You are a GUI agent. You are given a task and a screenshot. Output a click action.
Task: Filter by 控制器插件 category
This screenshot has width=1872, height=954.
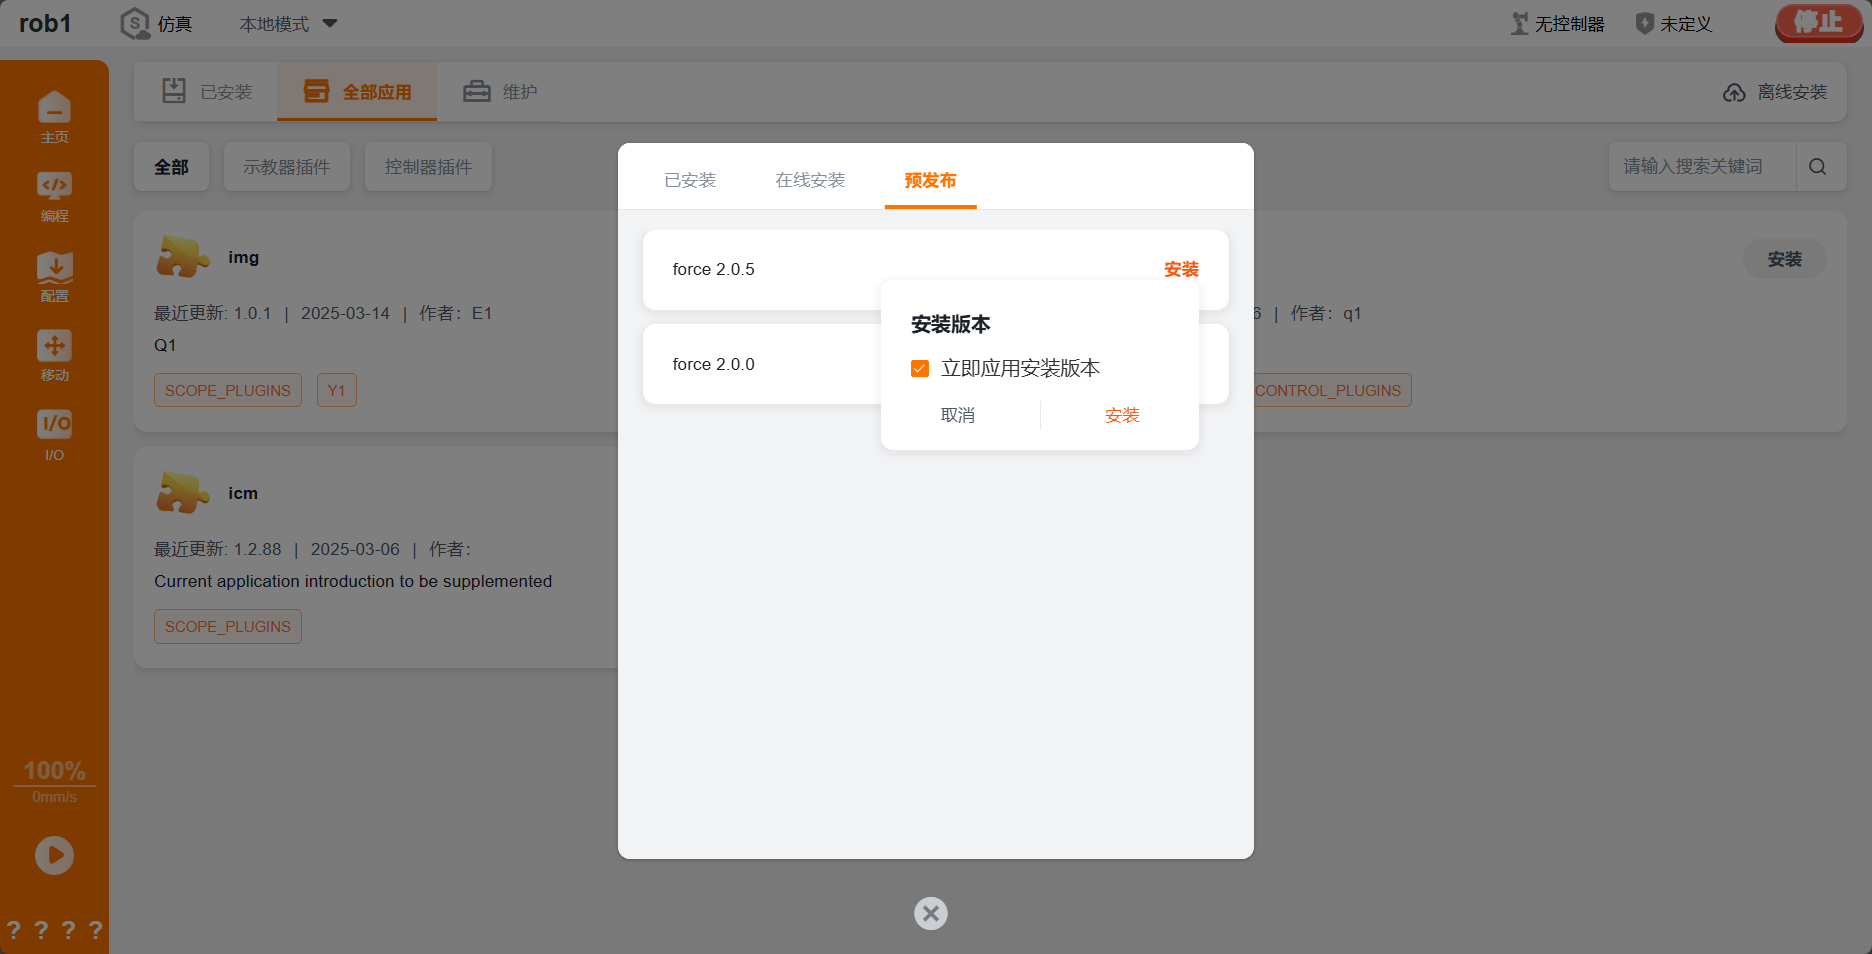tap(428, 167)
